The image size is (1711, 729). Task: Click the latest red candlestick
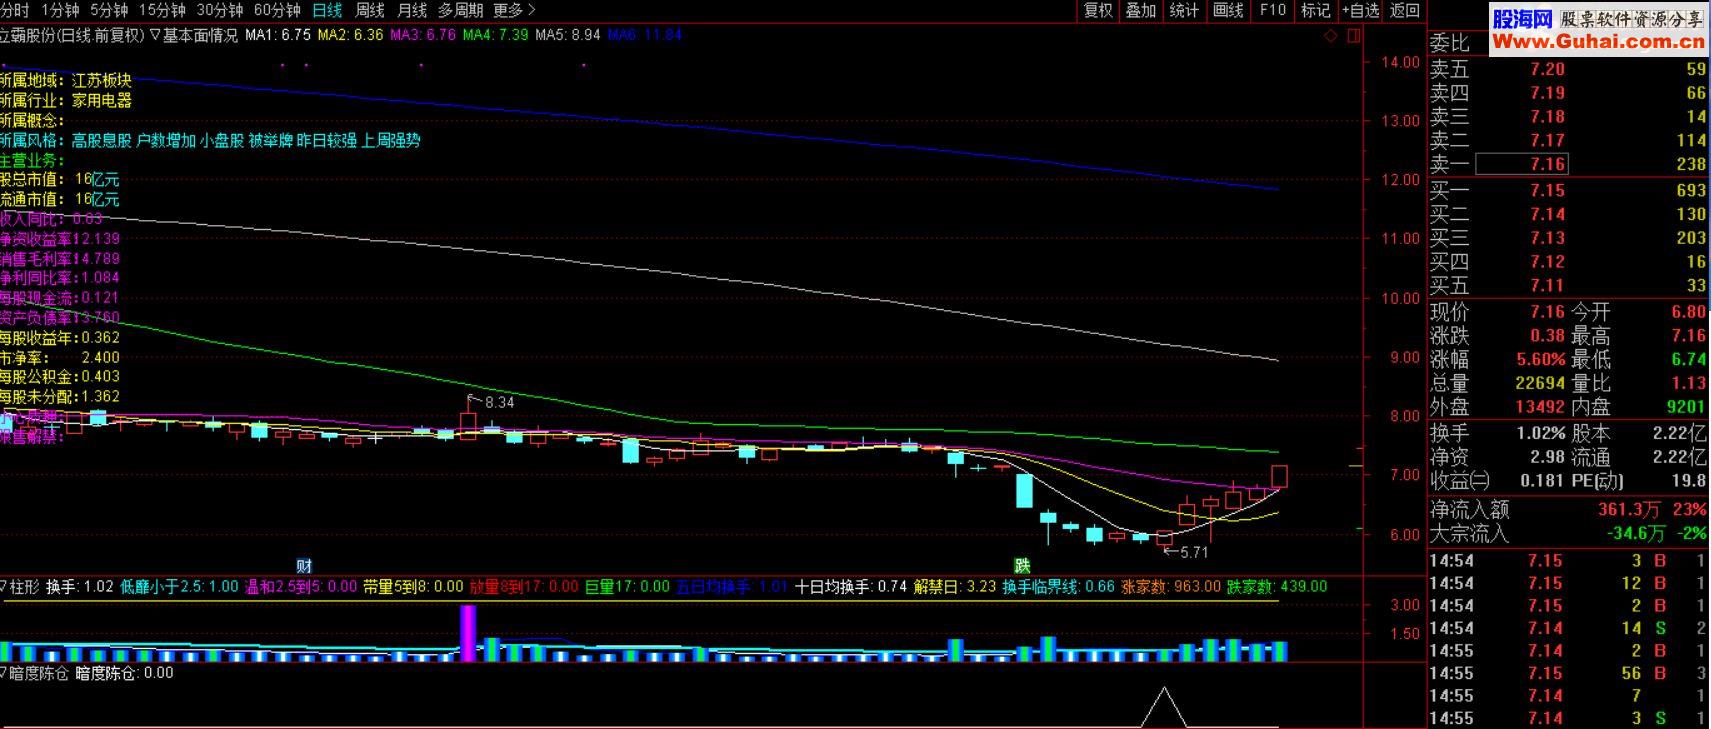point(1279,477)
